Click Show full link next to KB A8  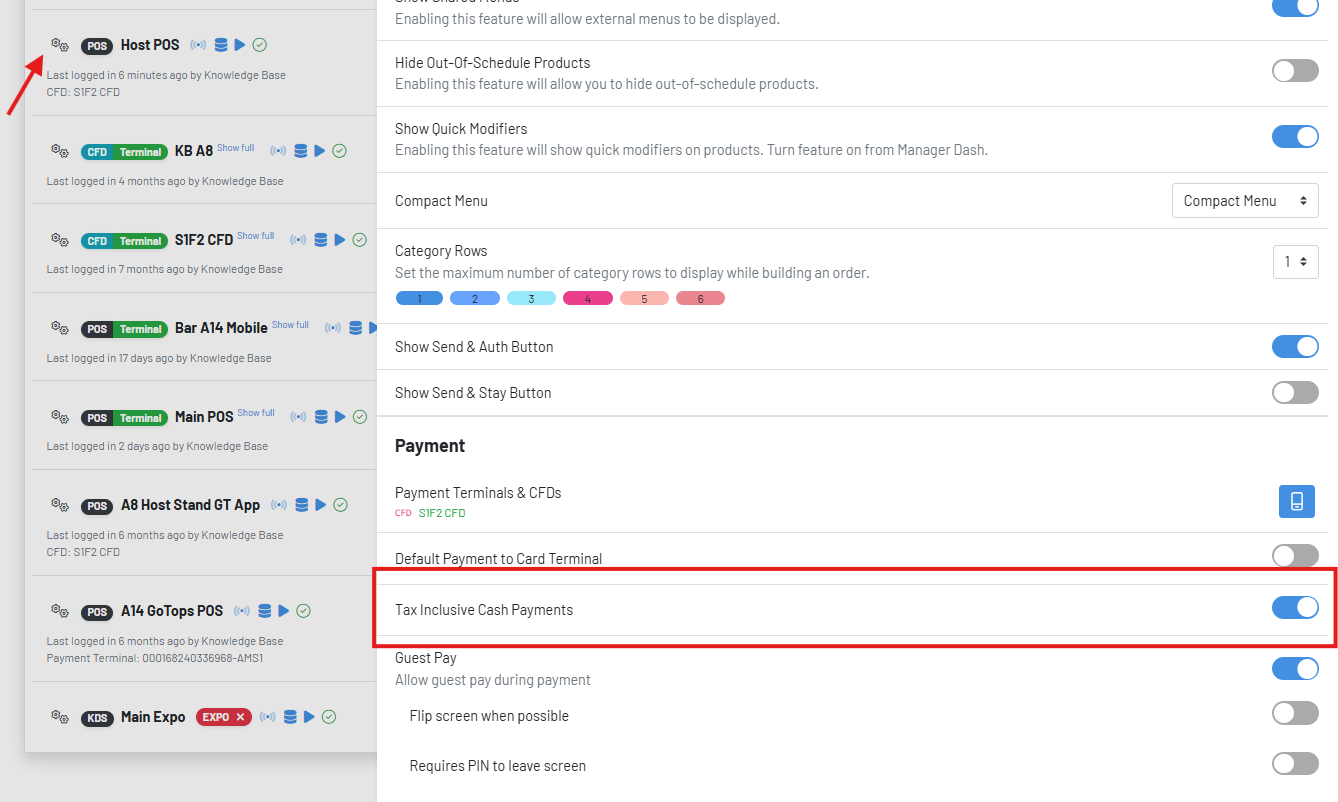coord(236,148)
